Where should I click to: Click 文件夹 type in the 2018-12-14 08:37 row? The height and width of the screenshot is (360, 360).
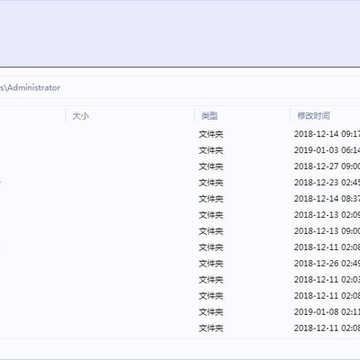click(211, 199)
